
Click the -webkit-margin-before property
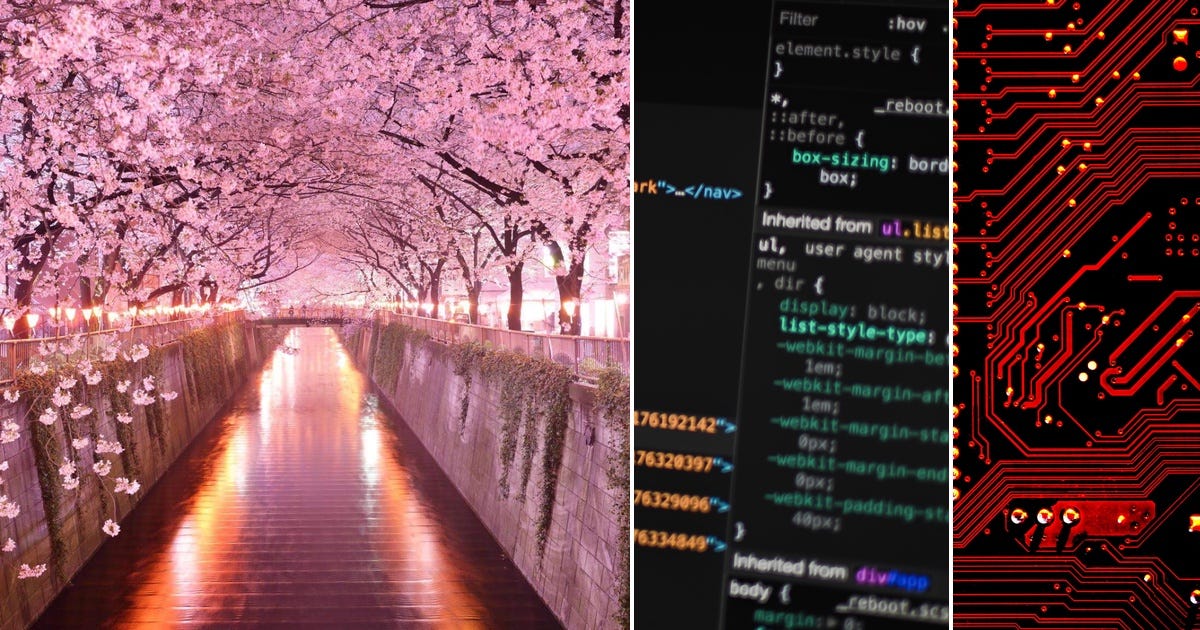click(861, 352)
